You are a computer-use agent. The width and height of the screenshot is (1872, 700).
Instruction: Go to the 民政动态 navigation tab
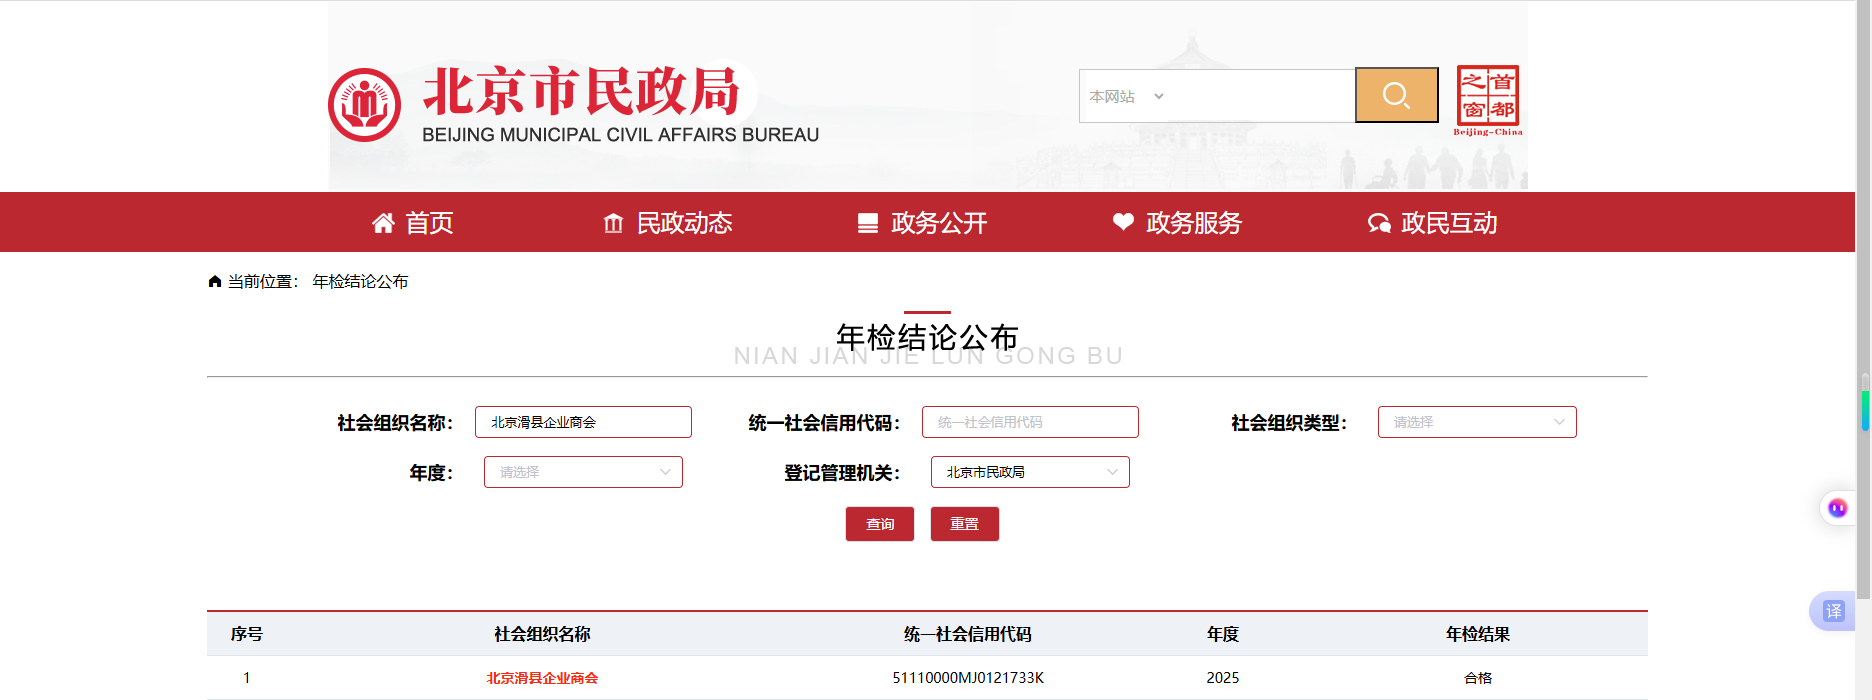click(x=667, y=223)
